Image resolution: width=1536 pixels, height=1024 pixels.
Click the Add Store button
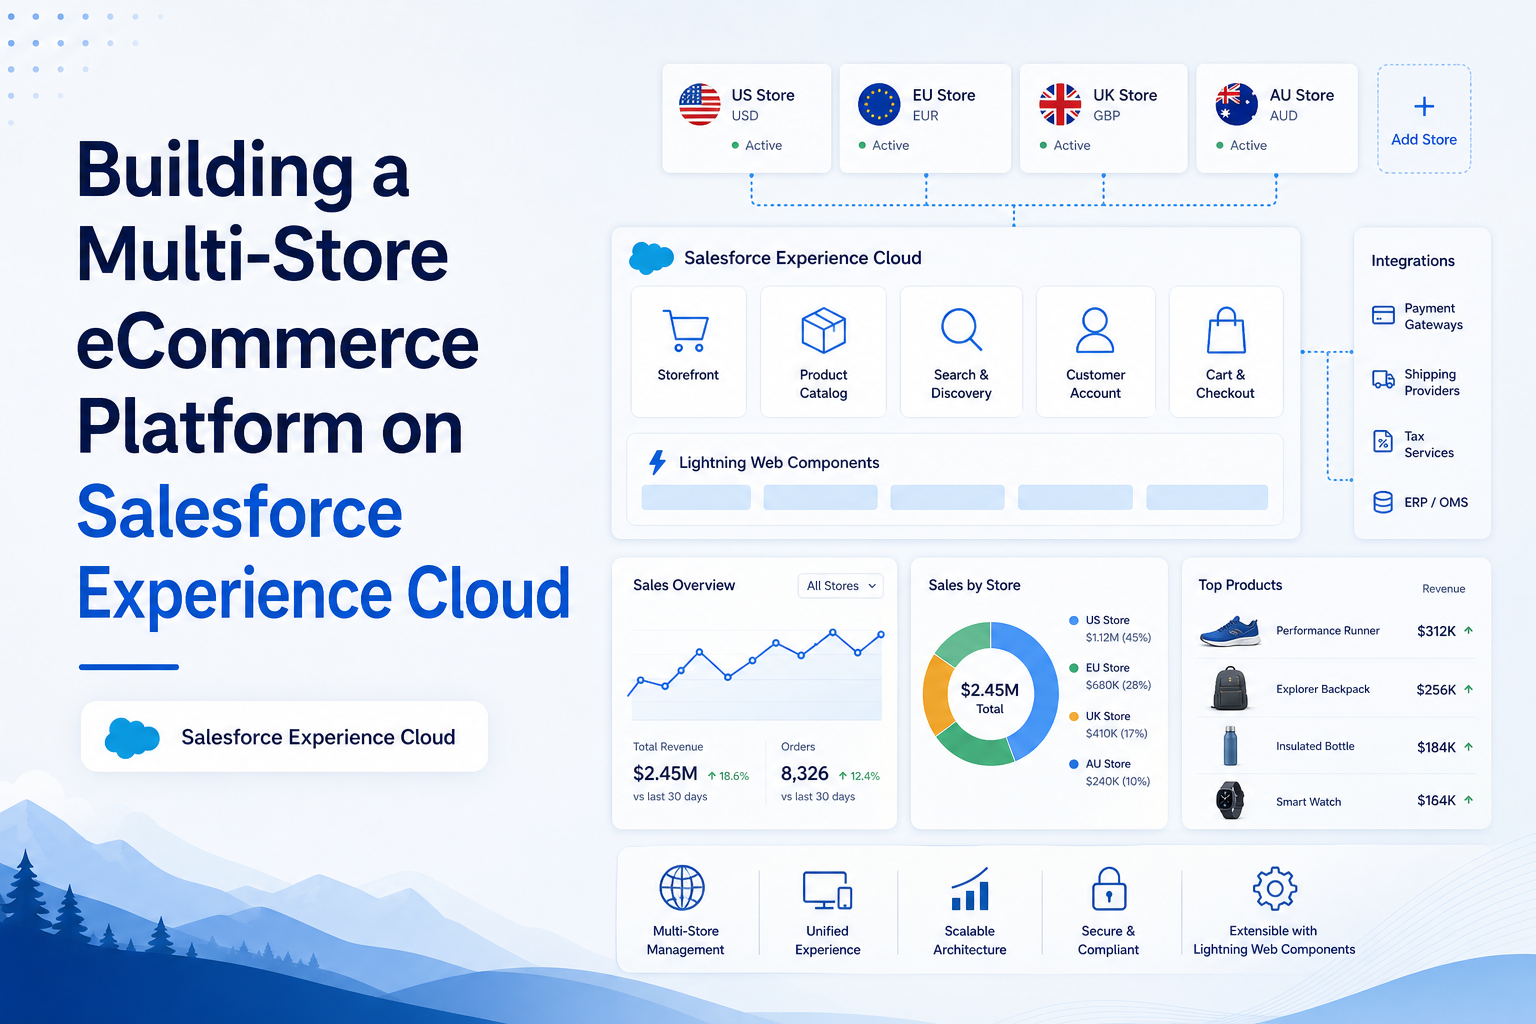1424,119
